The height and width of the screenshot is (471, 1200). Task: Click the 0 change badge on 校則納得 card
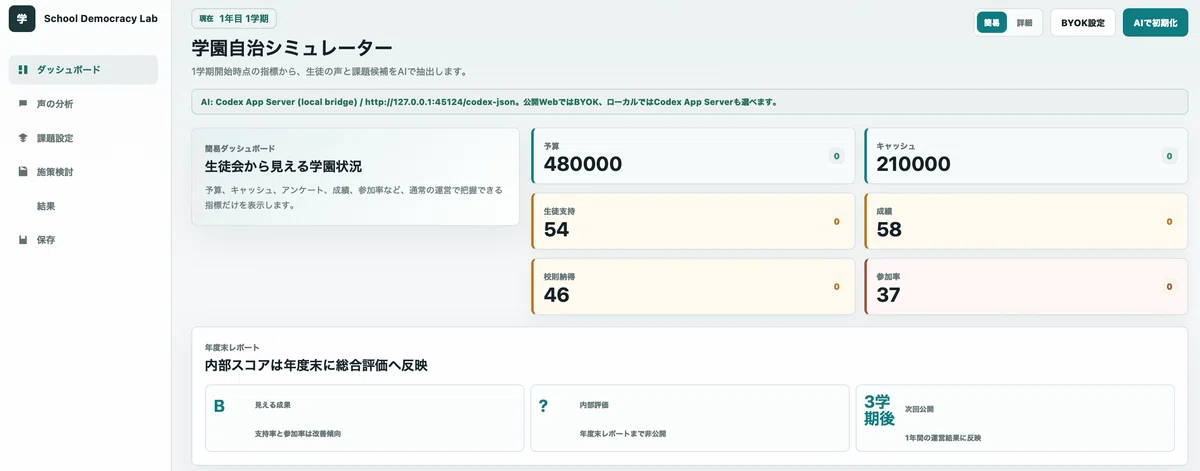coord(837,287)
